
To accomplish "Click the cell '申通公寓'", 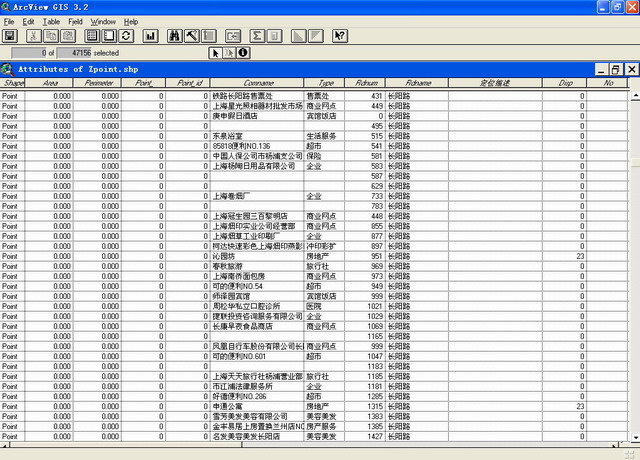I will click(257, 407).
